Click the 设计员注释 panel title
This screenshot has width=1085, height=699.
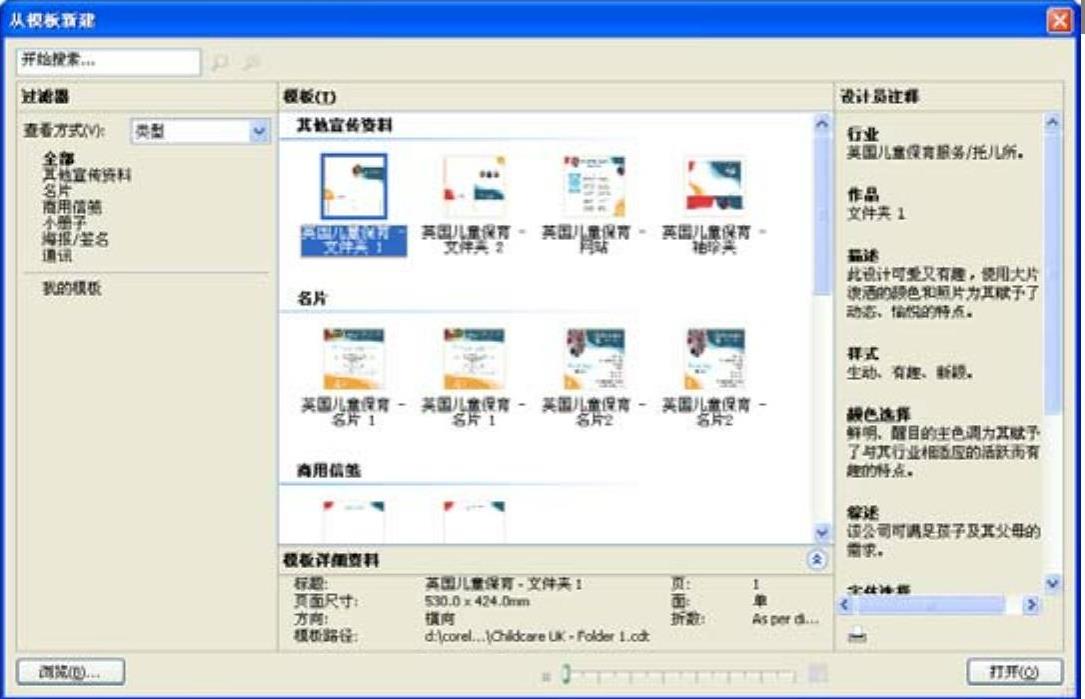pos(879,96)
